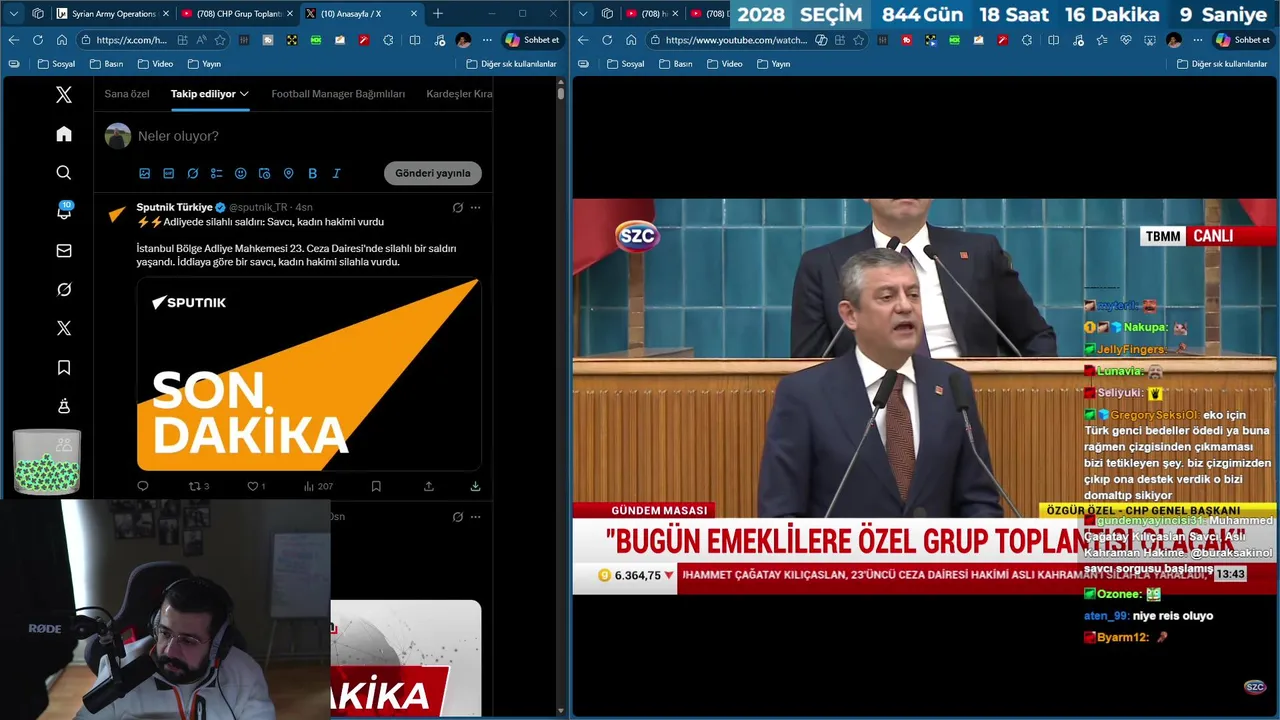Open Bookmarks icon in X sidebar
The height and width of the screenshot is (720, 1280).
click(64, 368)
